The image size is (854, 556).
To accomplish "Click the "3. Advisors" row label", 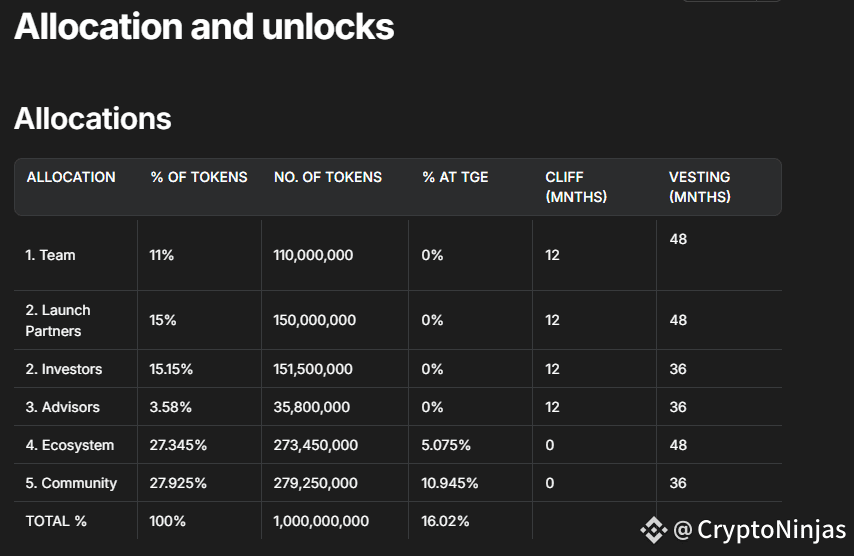I will [x=63, y=407].
